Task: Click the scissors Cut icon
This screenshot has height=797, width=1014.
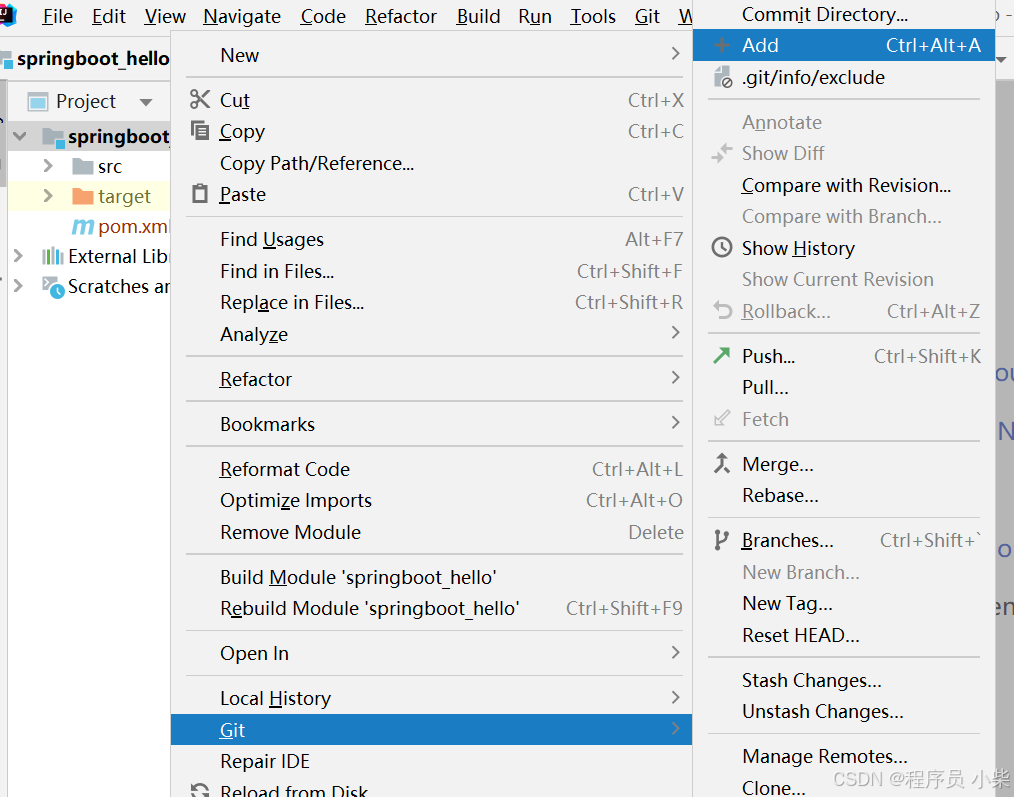Action: tap(200, 100)
